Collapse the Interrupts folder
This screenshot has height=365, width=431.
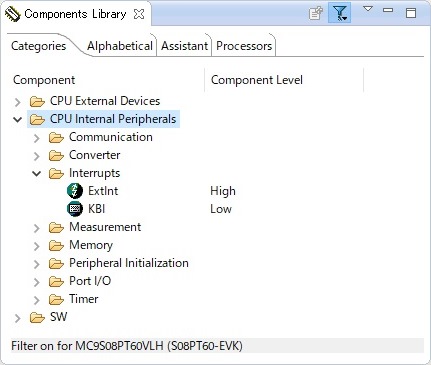37,173
